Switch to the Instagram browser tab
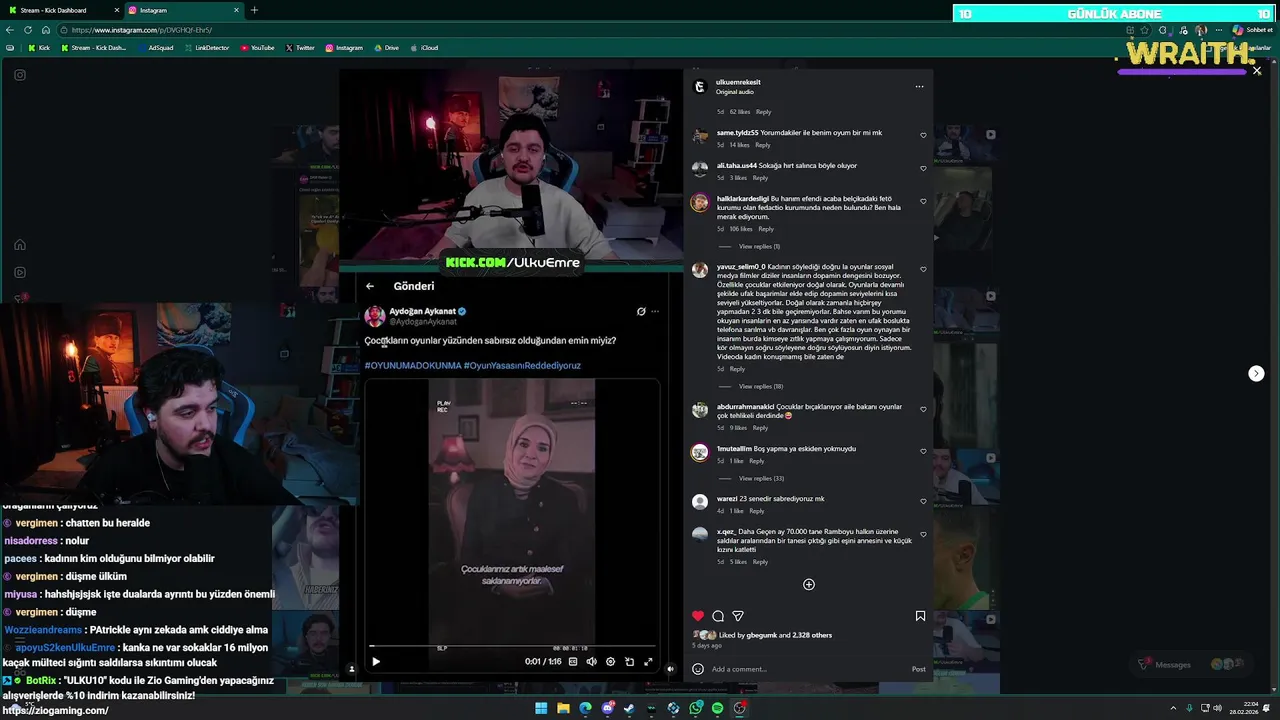The height and width of the screenshot is (720, 1280). tap(184, 10)
